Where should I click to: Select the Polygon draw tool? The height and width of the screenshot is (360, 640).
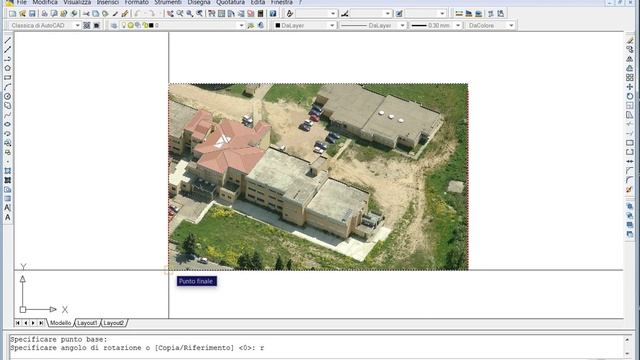pos(7,68)
